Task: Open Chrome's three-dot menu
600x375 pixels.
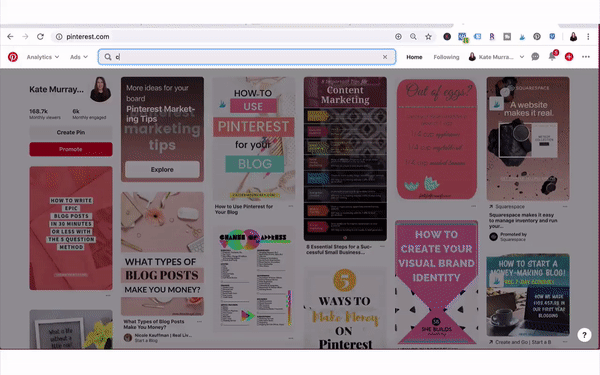Action: (588, 37)
